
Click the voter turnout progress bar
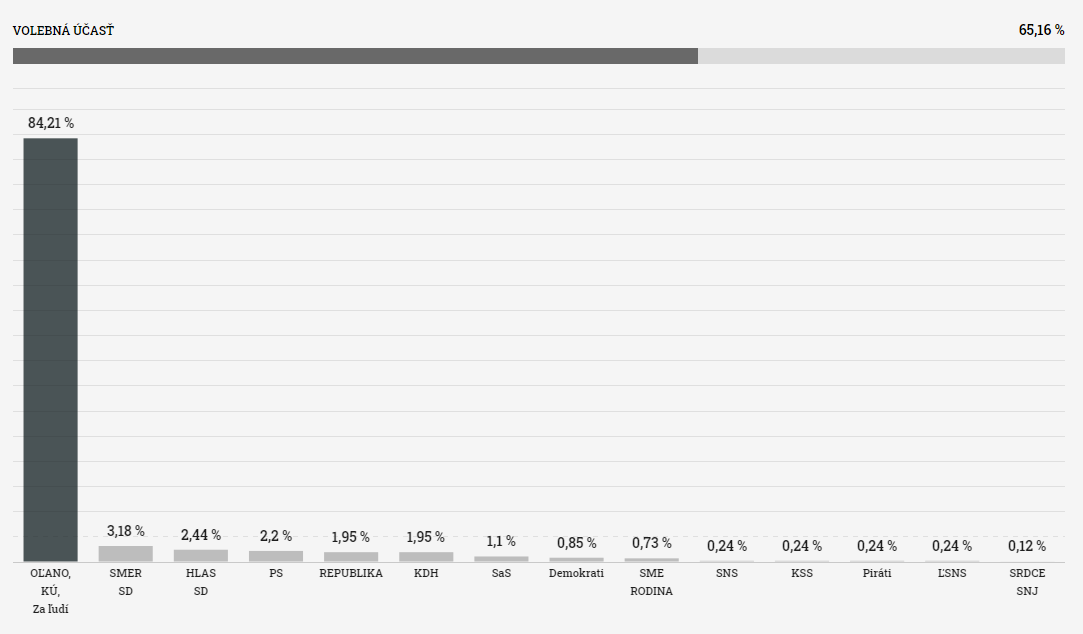pyautogui.click(x=539, y=56)
